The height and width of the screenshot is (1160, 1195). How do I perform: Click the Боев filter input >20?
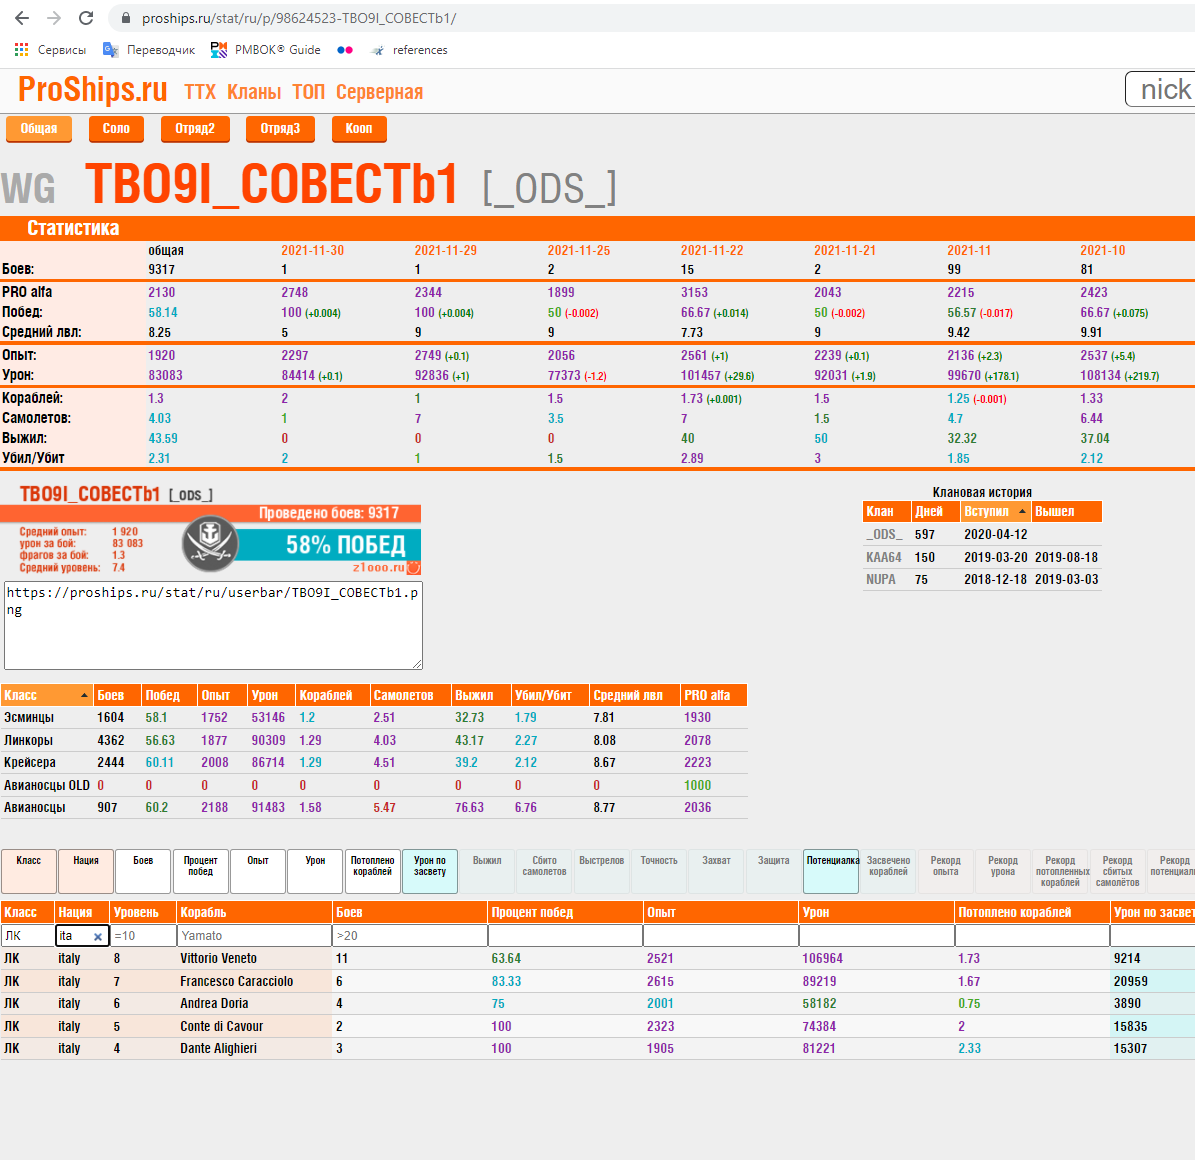410,935
